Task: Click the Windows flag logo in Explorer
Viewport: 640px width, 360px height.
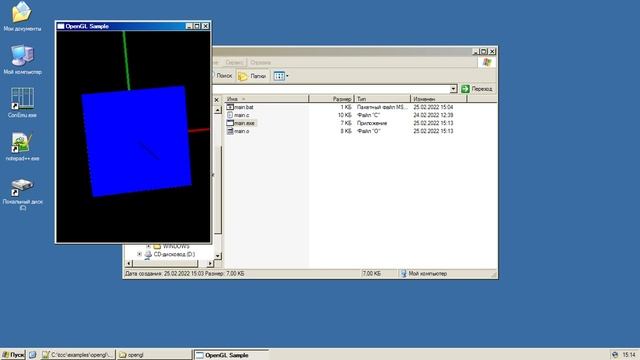Action: [487, 62]
